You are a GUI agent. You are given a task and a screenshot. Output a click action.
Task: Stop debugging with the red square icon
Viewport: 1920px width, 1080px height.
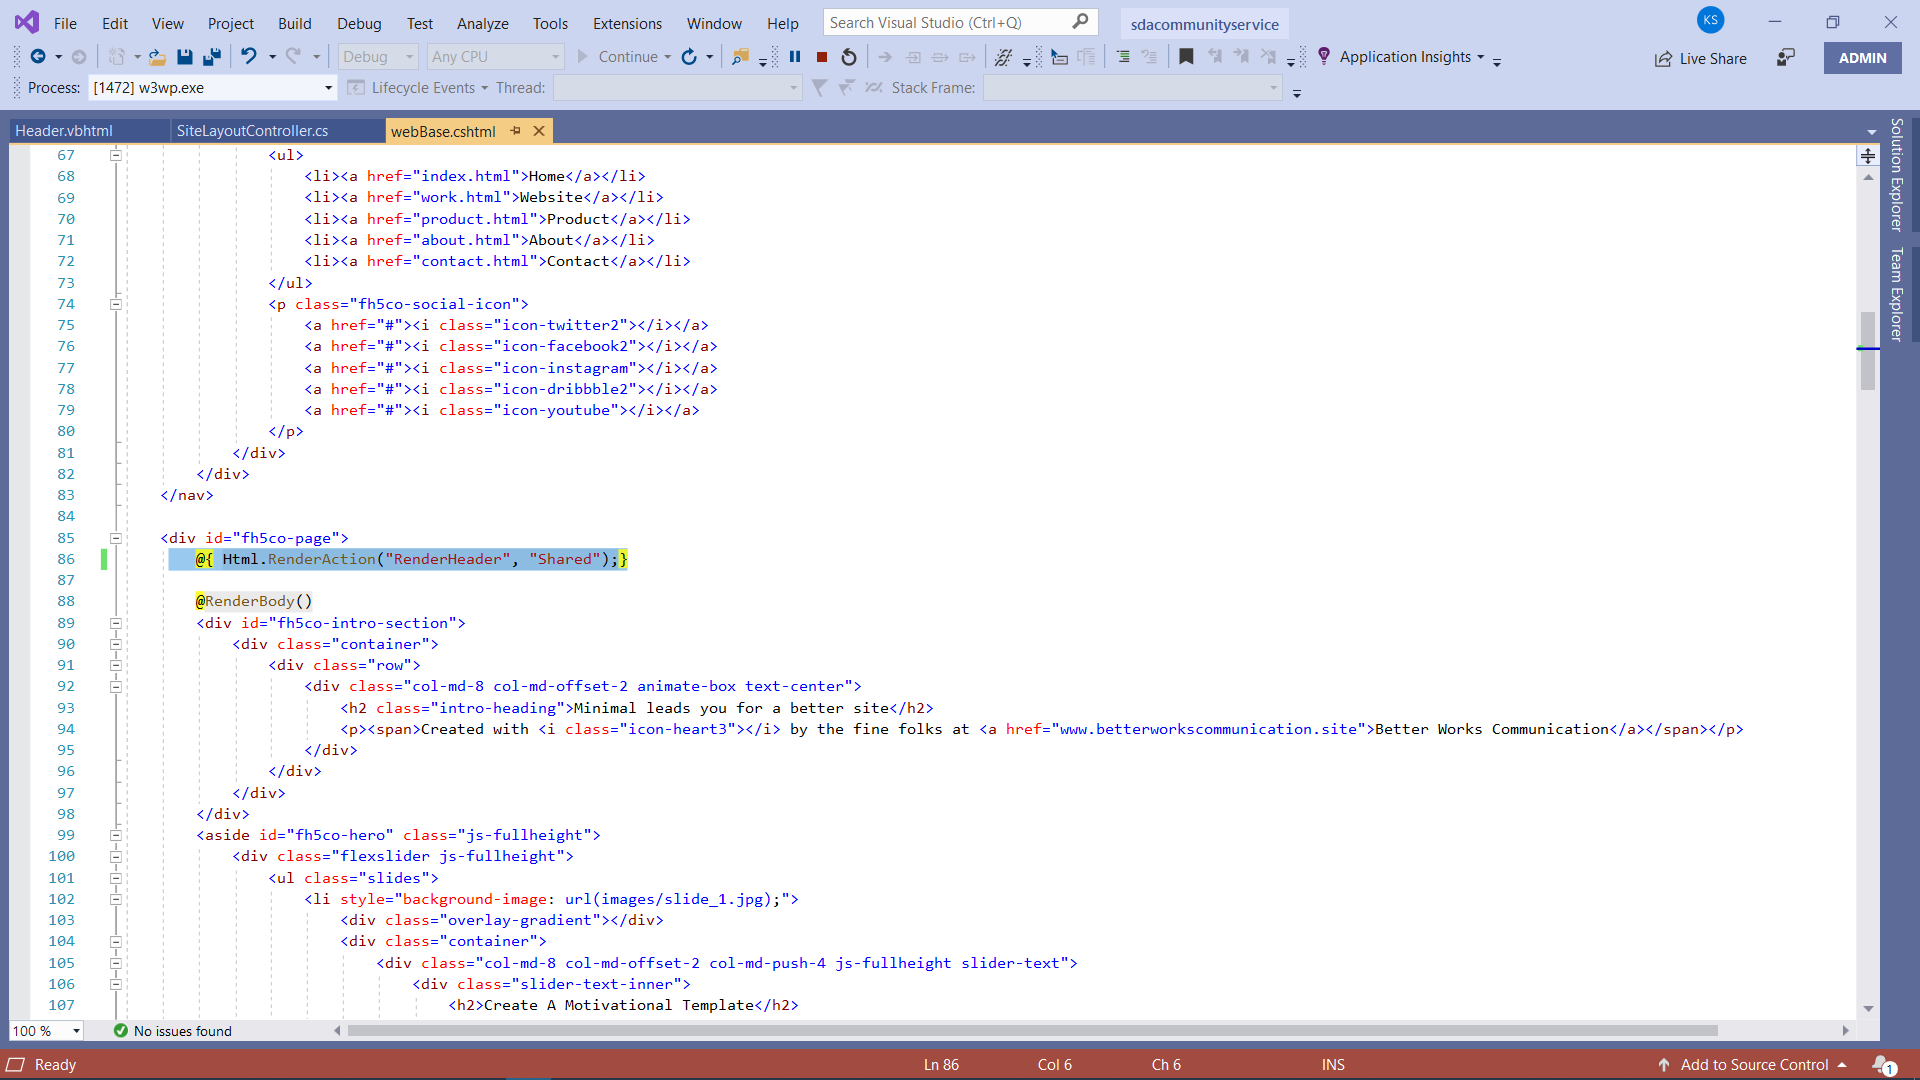pyautogui.click(x=822, y=57)
